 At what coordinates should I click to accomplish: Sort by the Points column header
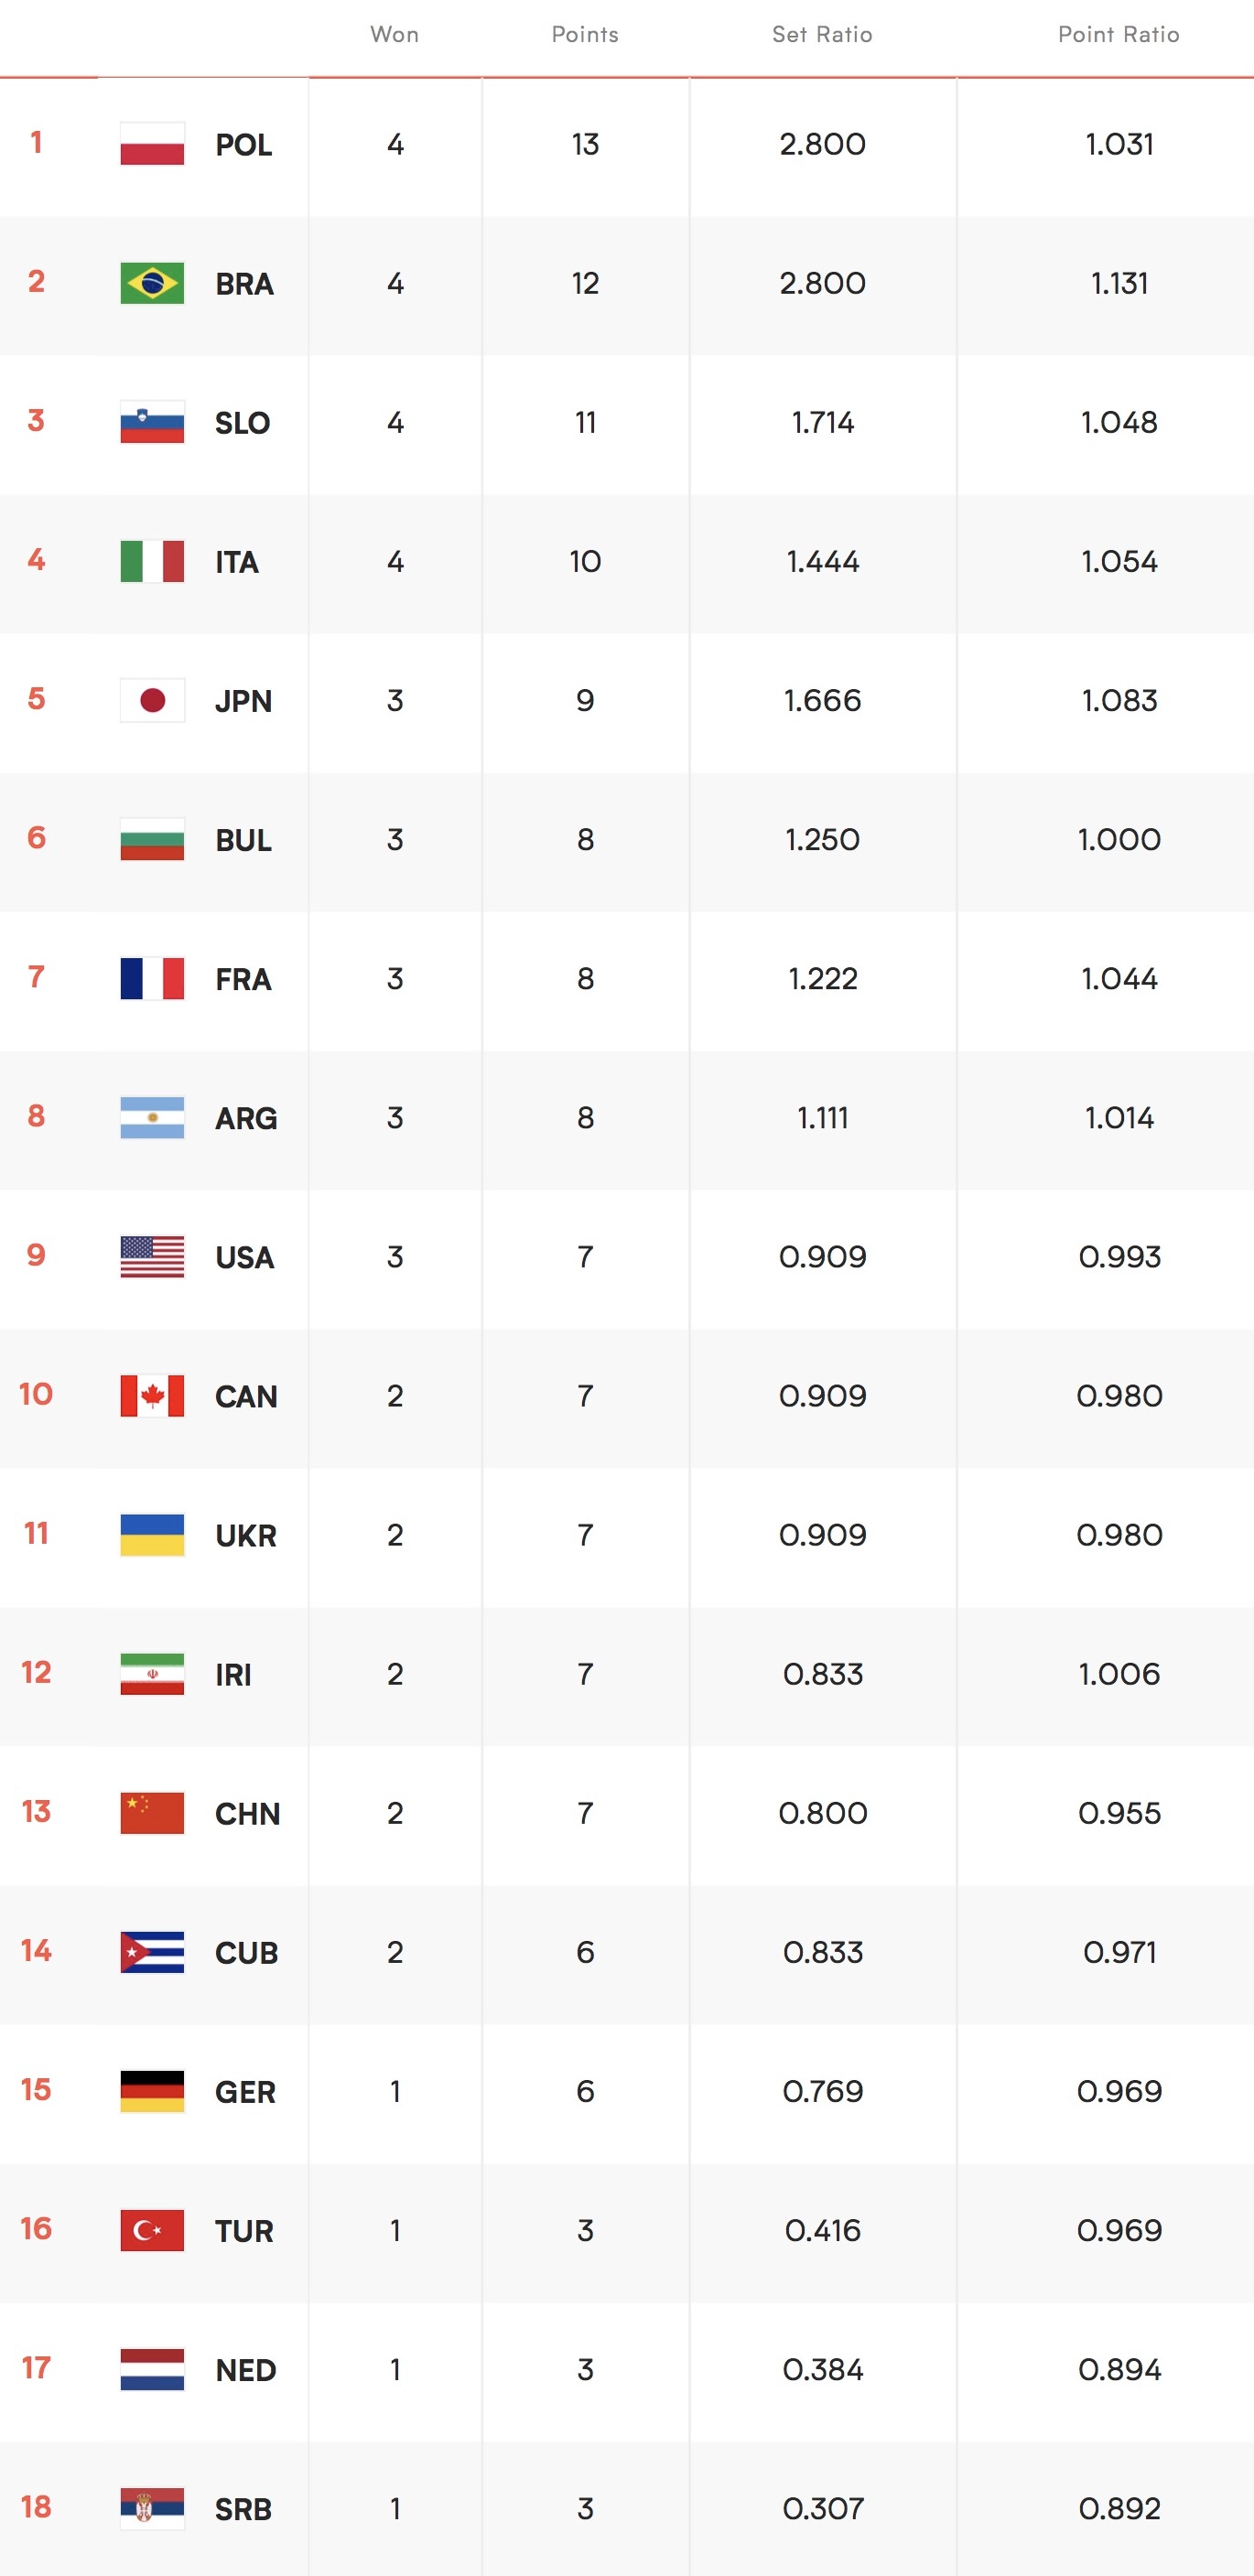(585, 34)
